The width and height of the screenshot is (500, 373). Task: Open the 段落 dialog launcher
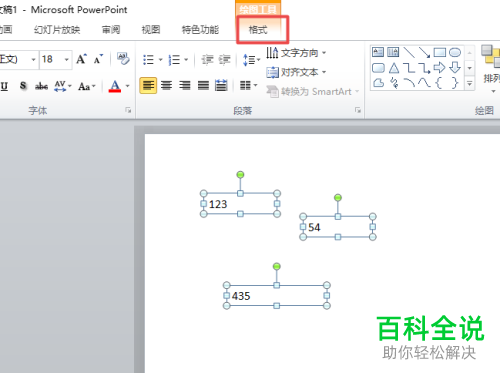pos(358,110)
